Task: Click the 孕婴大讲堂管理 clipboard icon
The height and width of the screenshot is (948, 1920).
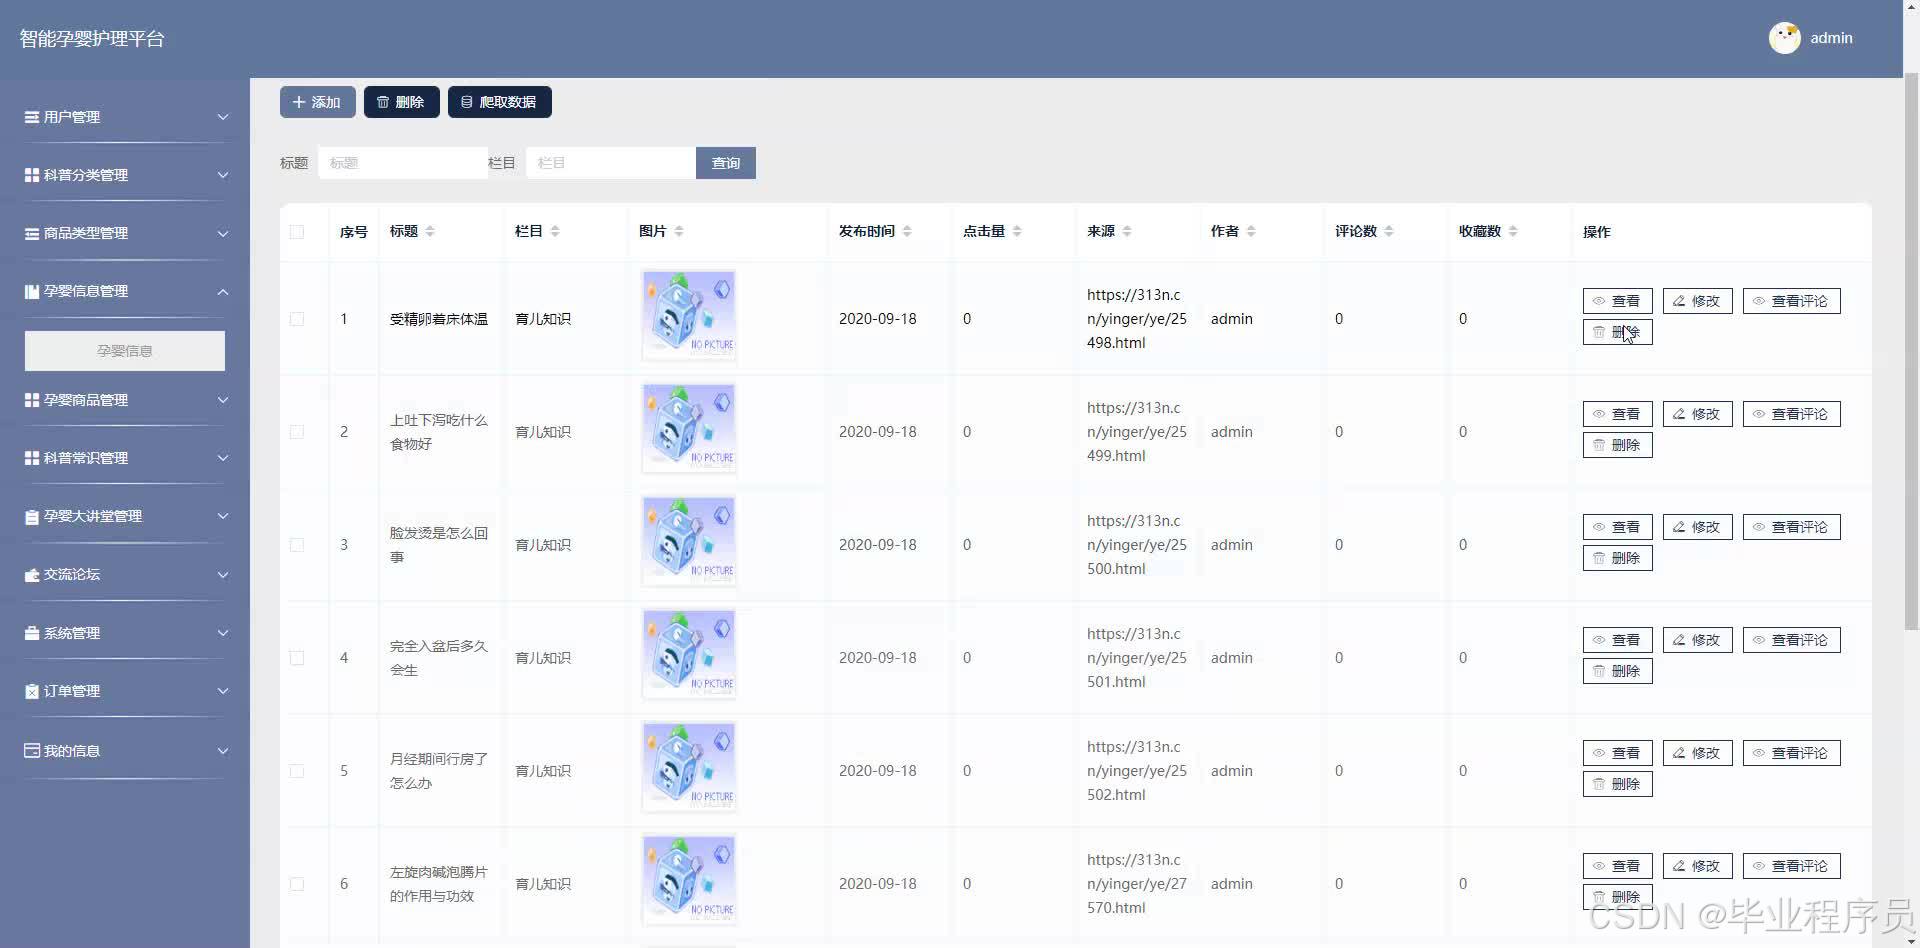Action: 32,516
